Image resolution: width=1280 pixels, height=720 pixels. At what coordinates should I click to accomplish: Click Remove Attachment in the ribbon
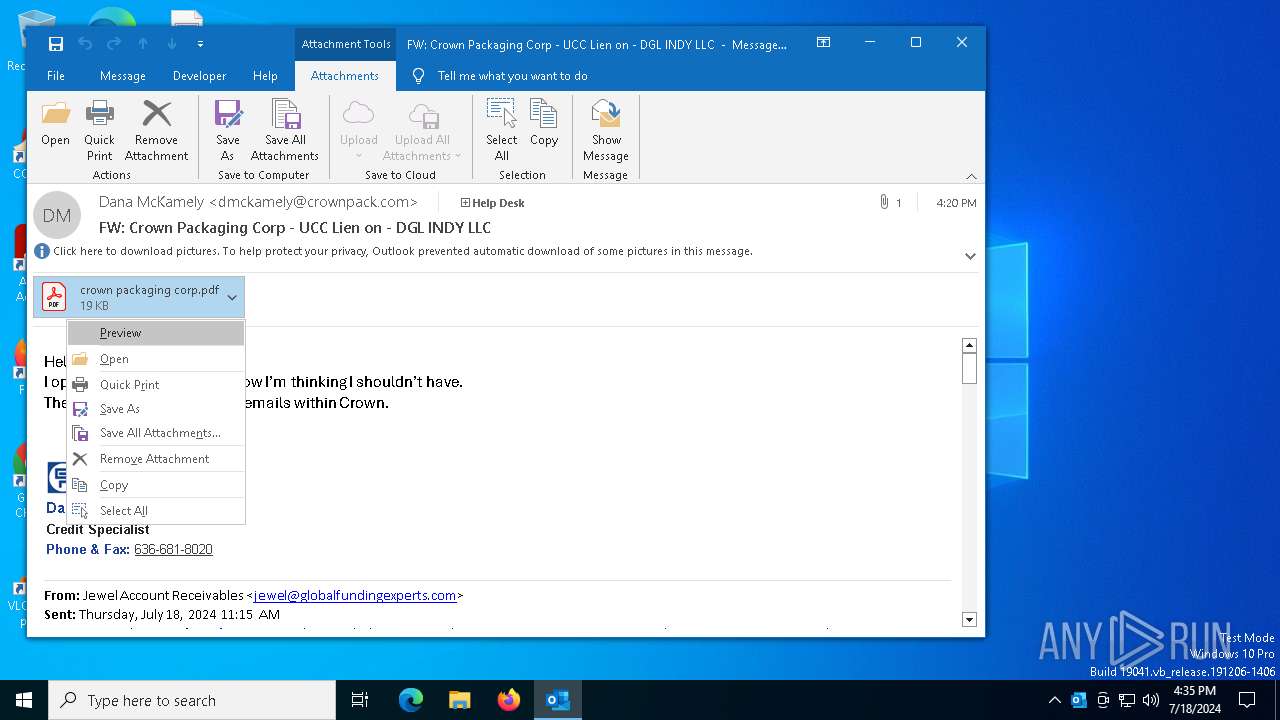(x=156, y=130)
